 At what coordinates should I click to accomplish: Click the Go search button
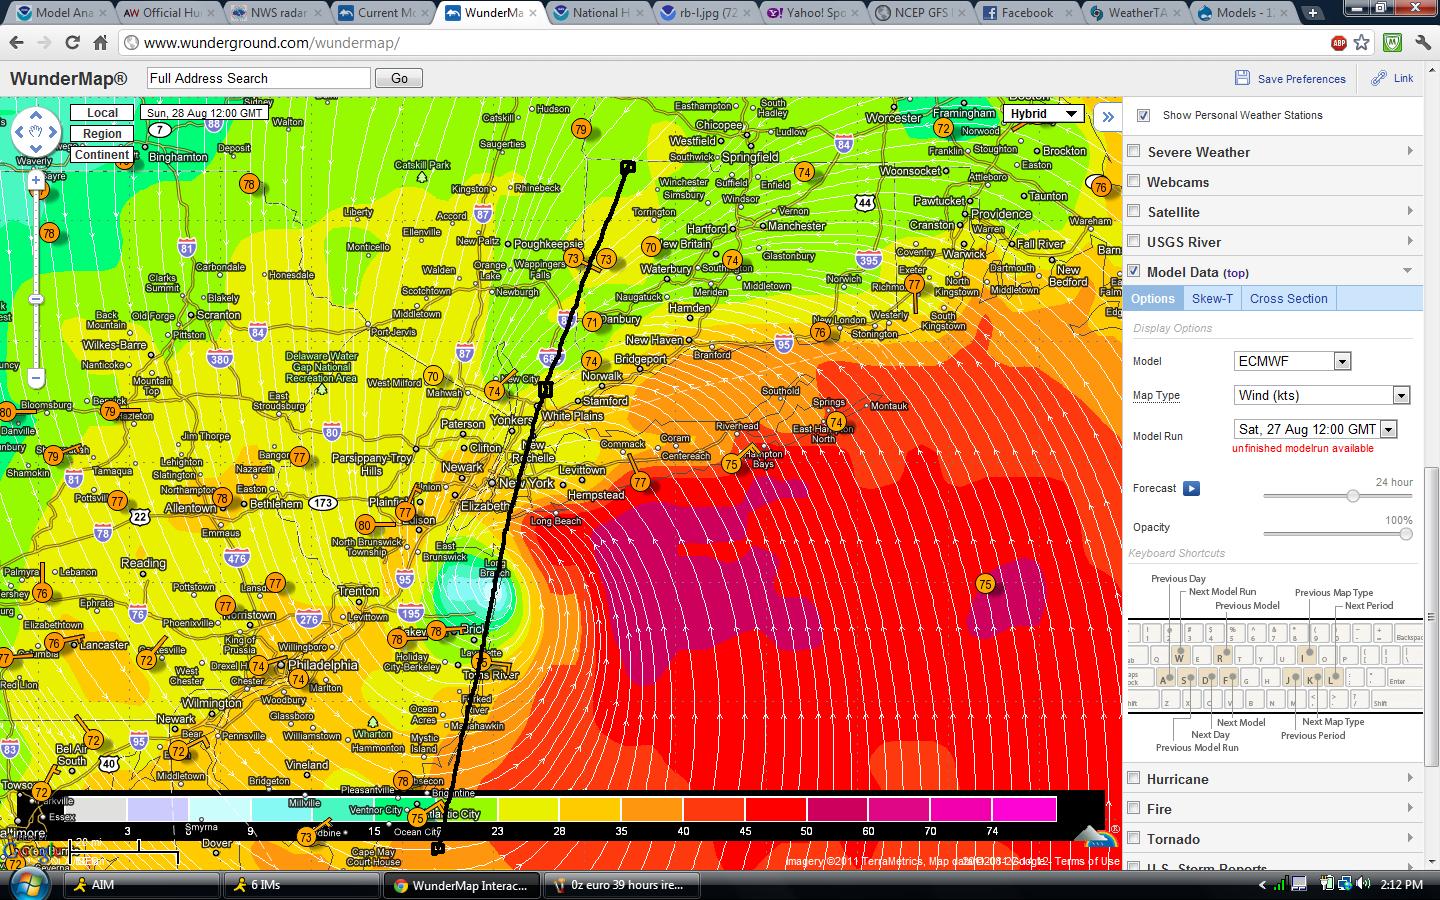click(399, 78)
